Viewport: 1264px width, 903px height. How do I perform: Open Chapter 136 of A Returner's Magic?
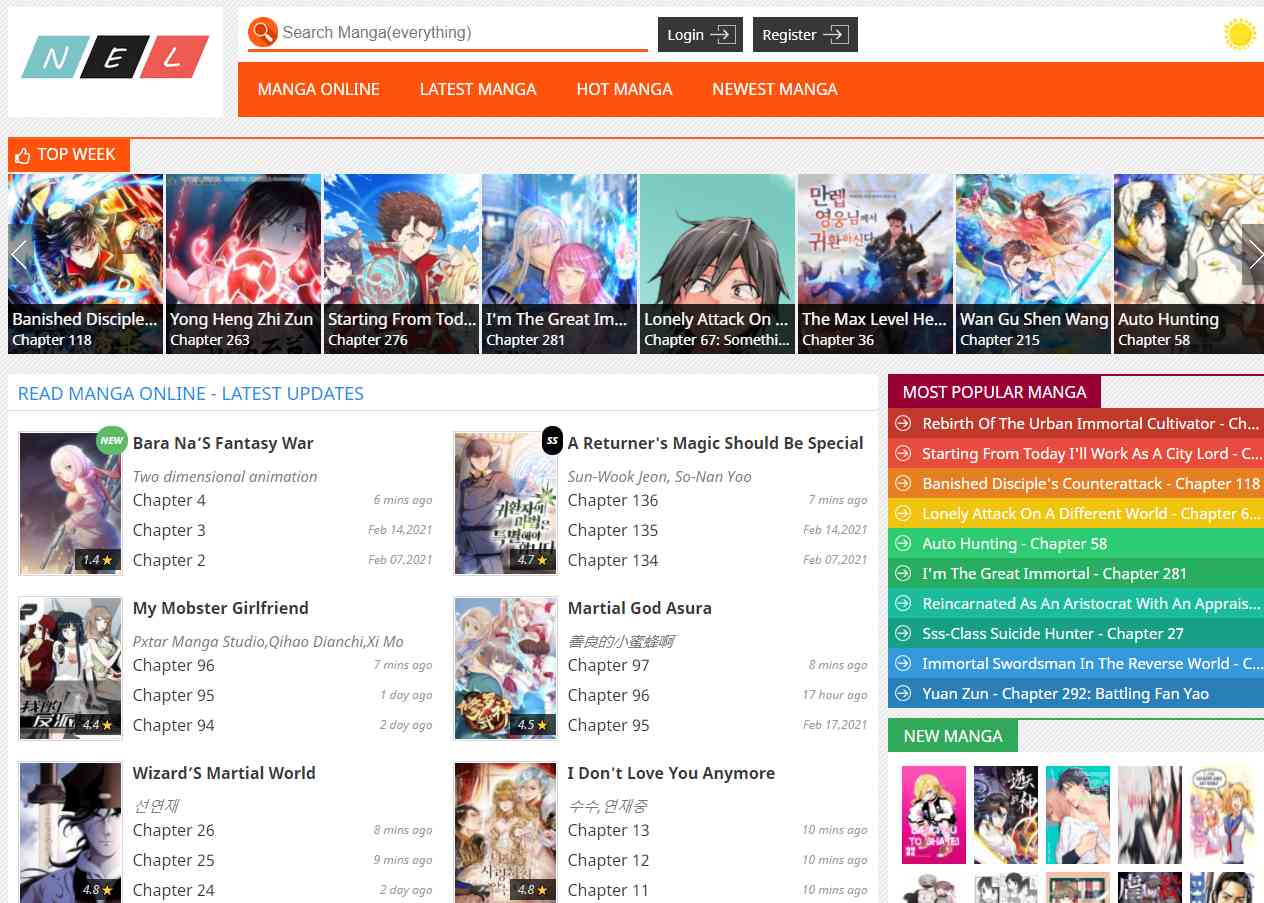point(613,500)
